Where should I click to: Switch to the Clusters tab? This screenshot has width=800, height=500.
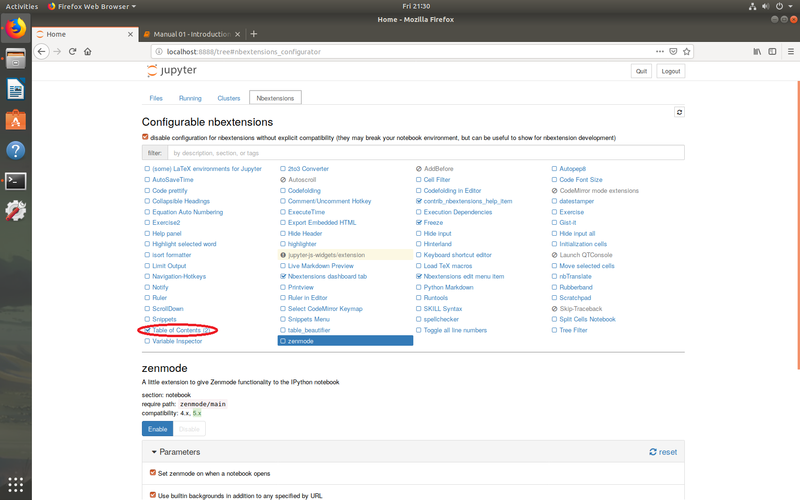coord(229,98)
